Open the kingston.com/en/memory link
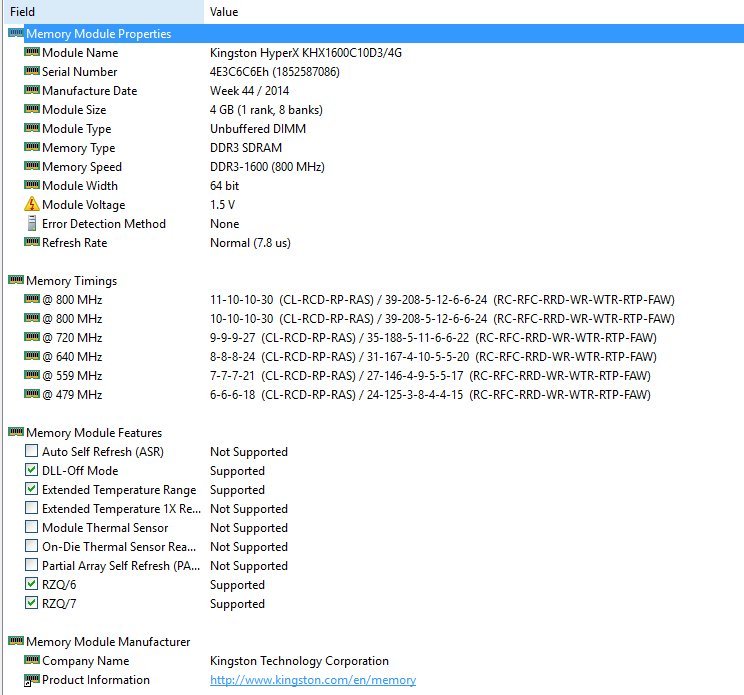 pyautogui.click(x=313, y=680)
